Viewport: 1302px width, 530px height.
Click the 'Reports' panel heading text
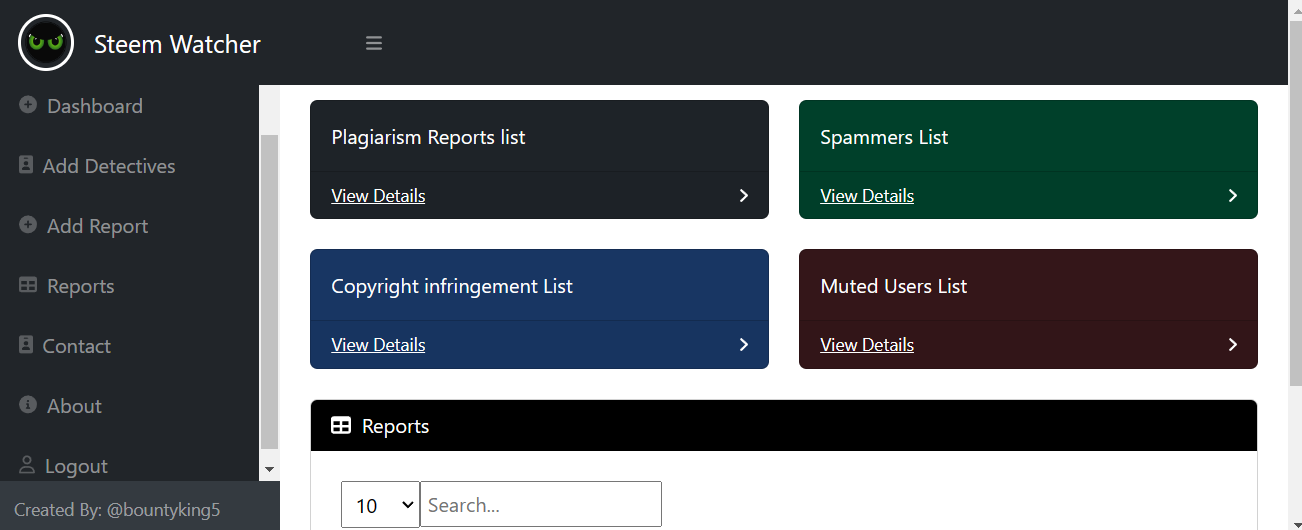click(x=395, y=426)
